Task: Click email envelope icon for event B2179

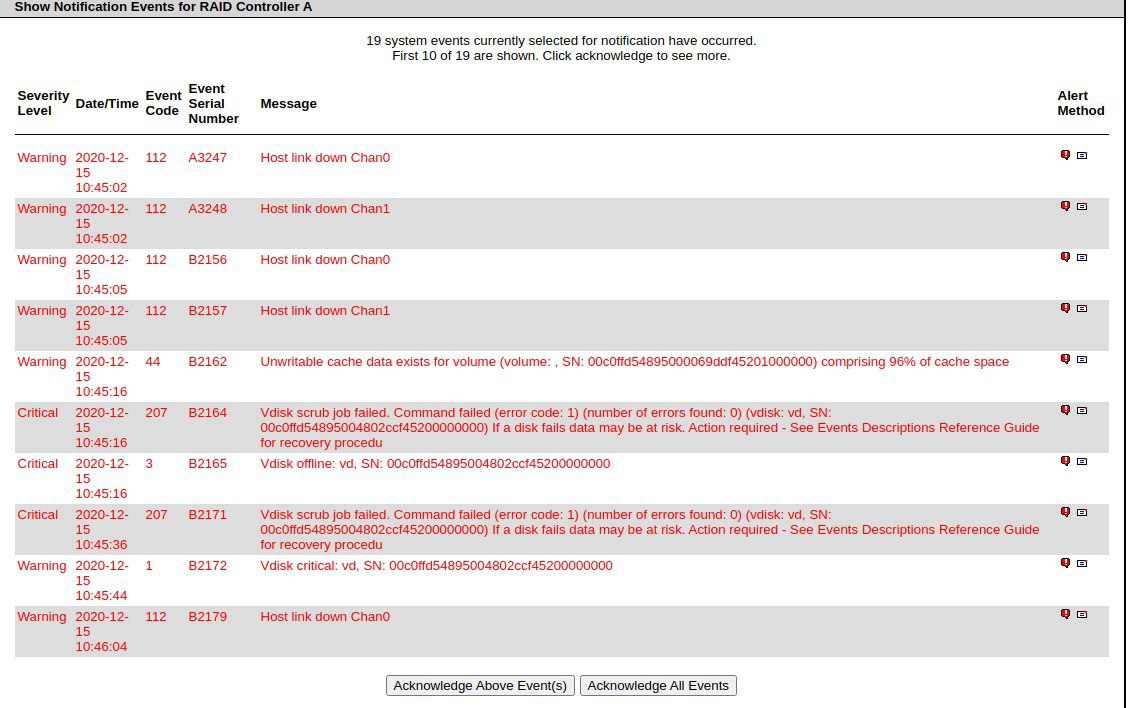Action: pos(1081,615)
